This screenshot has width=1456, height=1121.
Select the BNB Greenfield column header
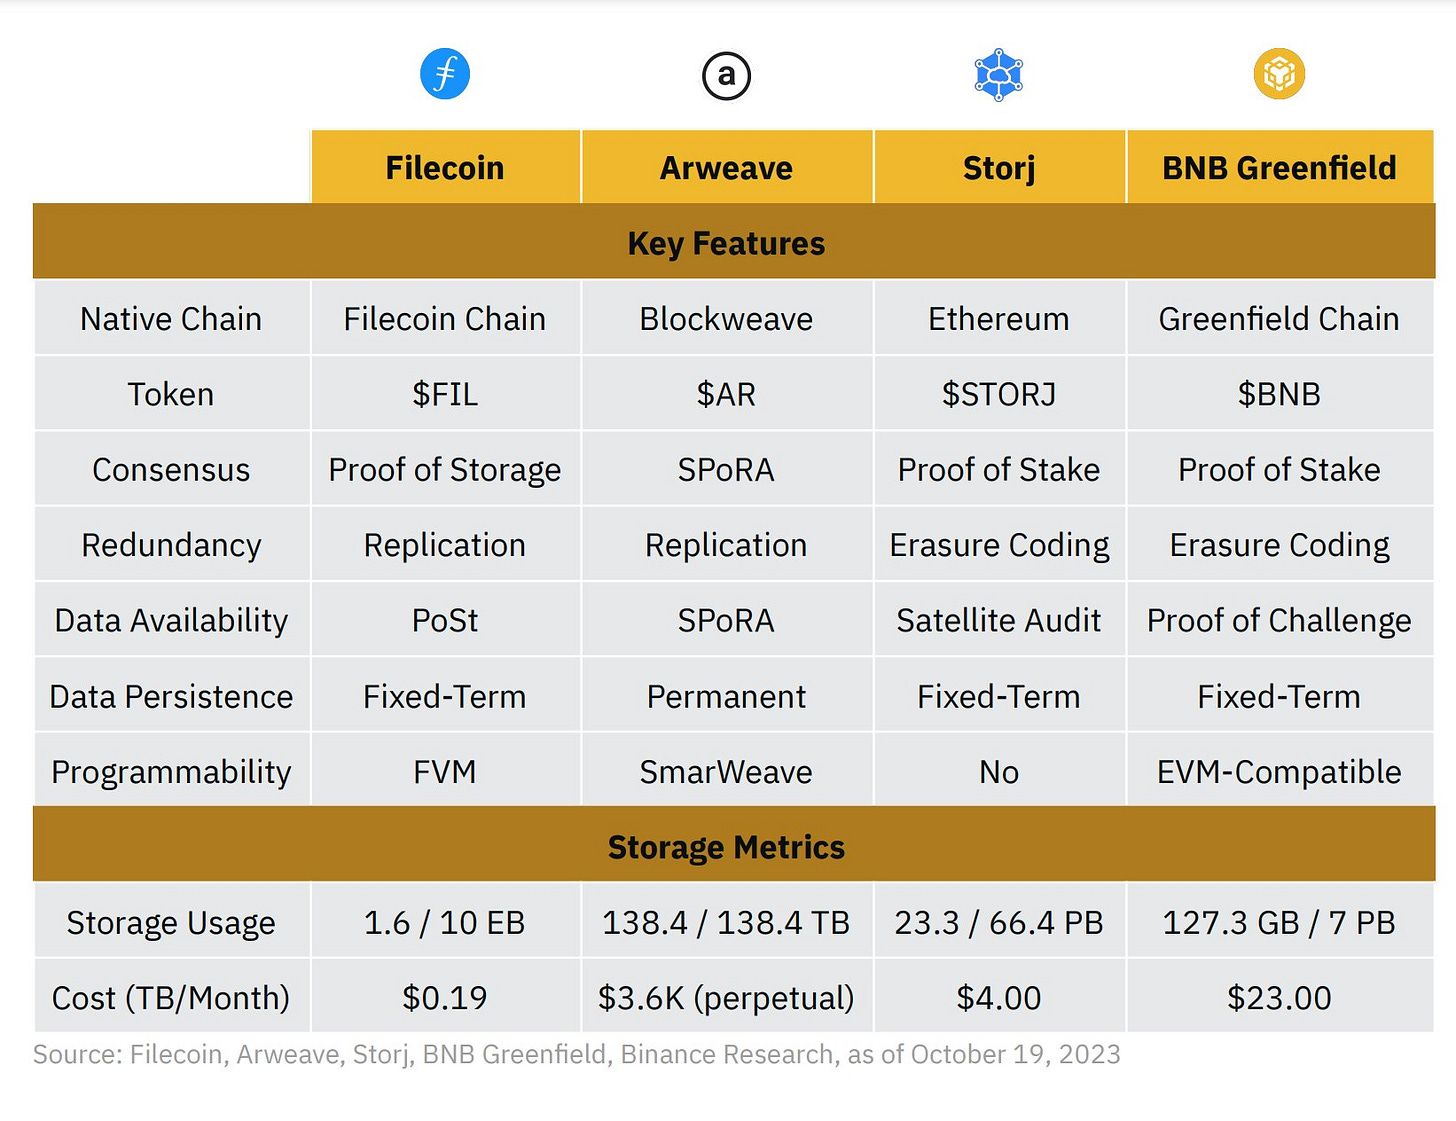[x=1280, y=167]
